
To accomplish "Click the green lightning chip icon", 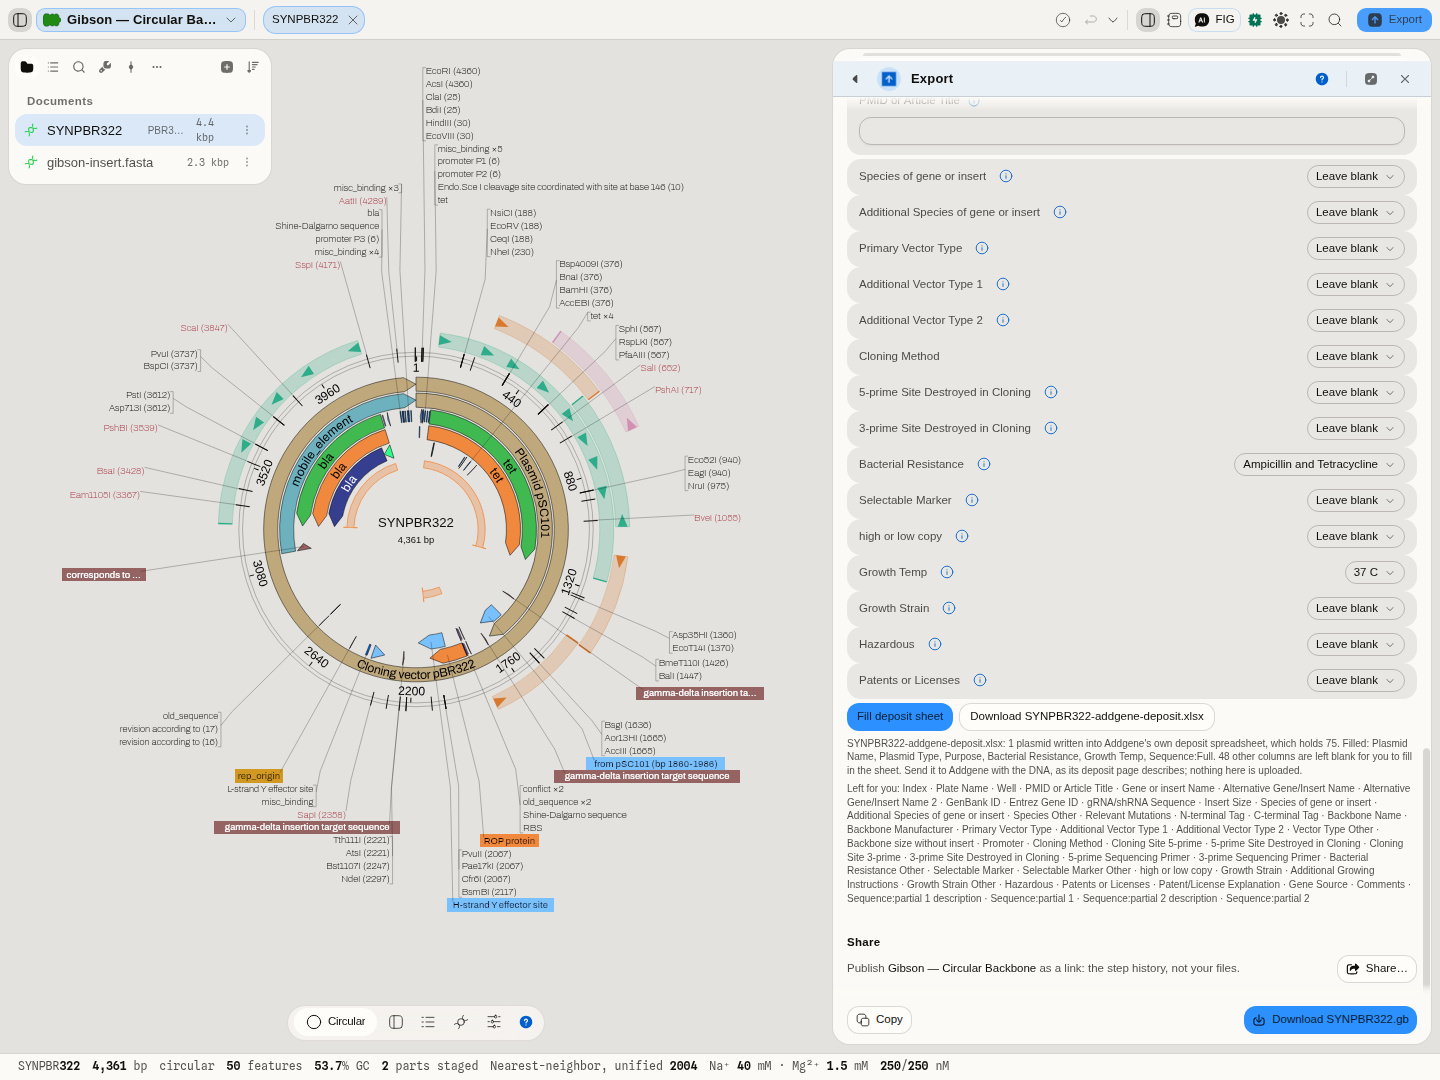I will (1255, 20).
